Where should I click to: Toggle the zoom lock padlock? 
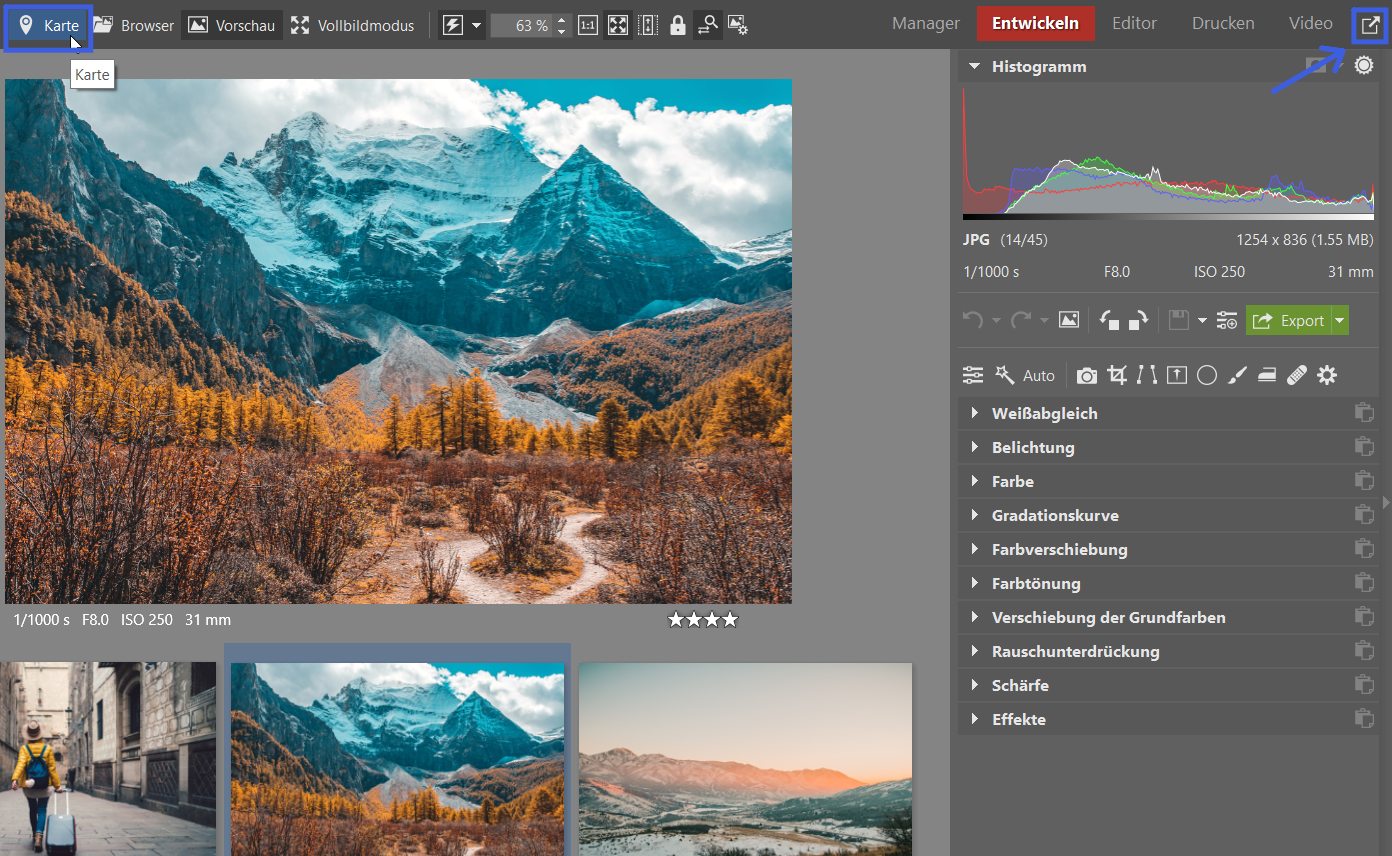click(x=678, y=25)
